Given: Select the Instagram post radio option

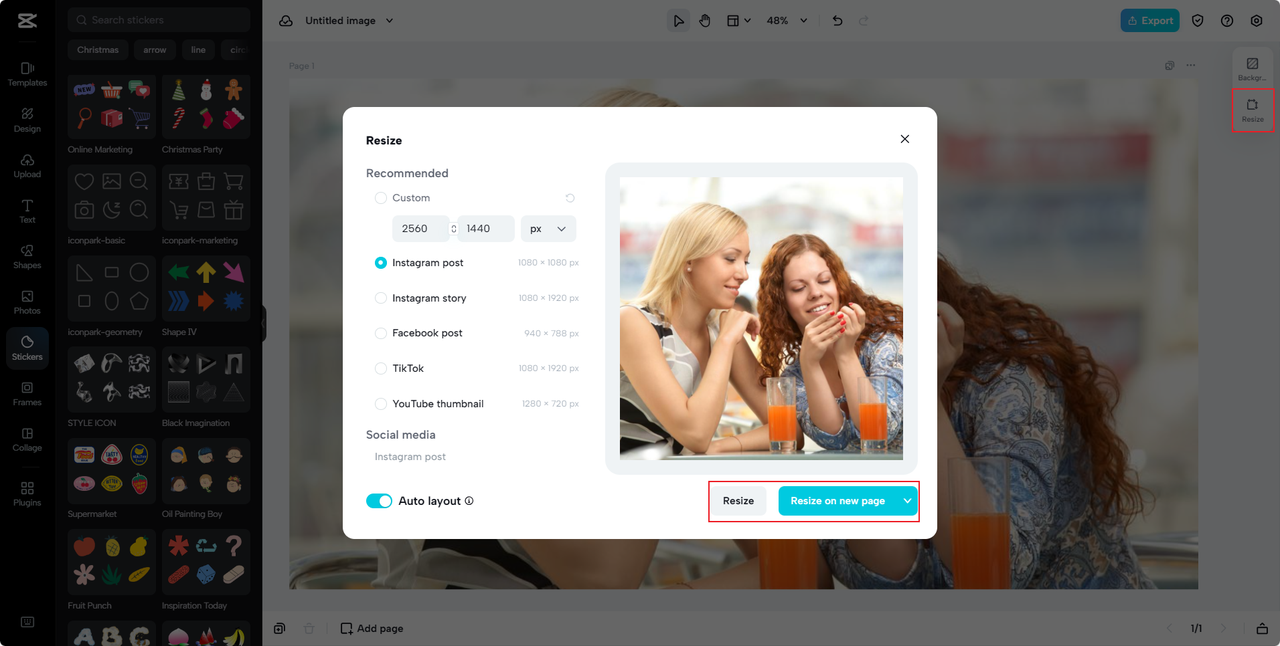Looking at the screenshot, I should (x=381, y=263).
